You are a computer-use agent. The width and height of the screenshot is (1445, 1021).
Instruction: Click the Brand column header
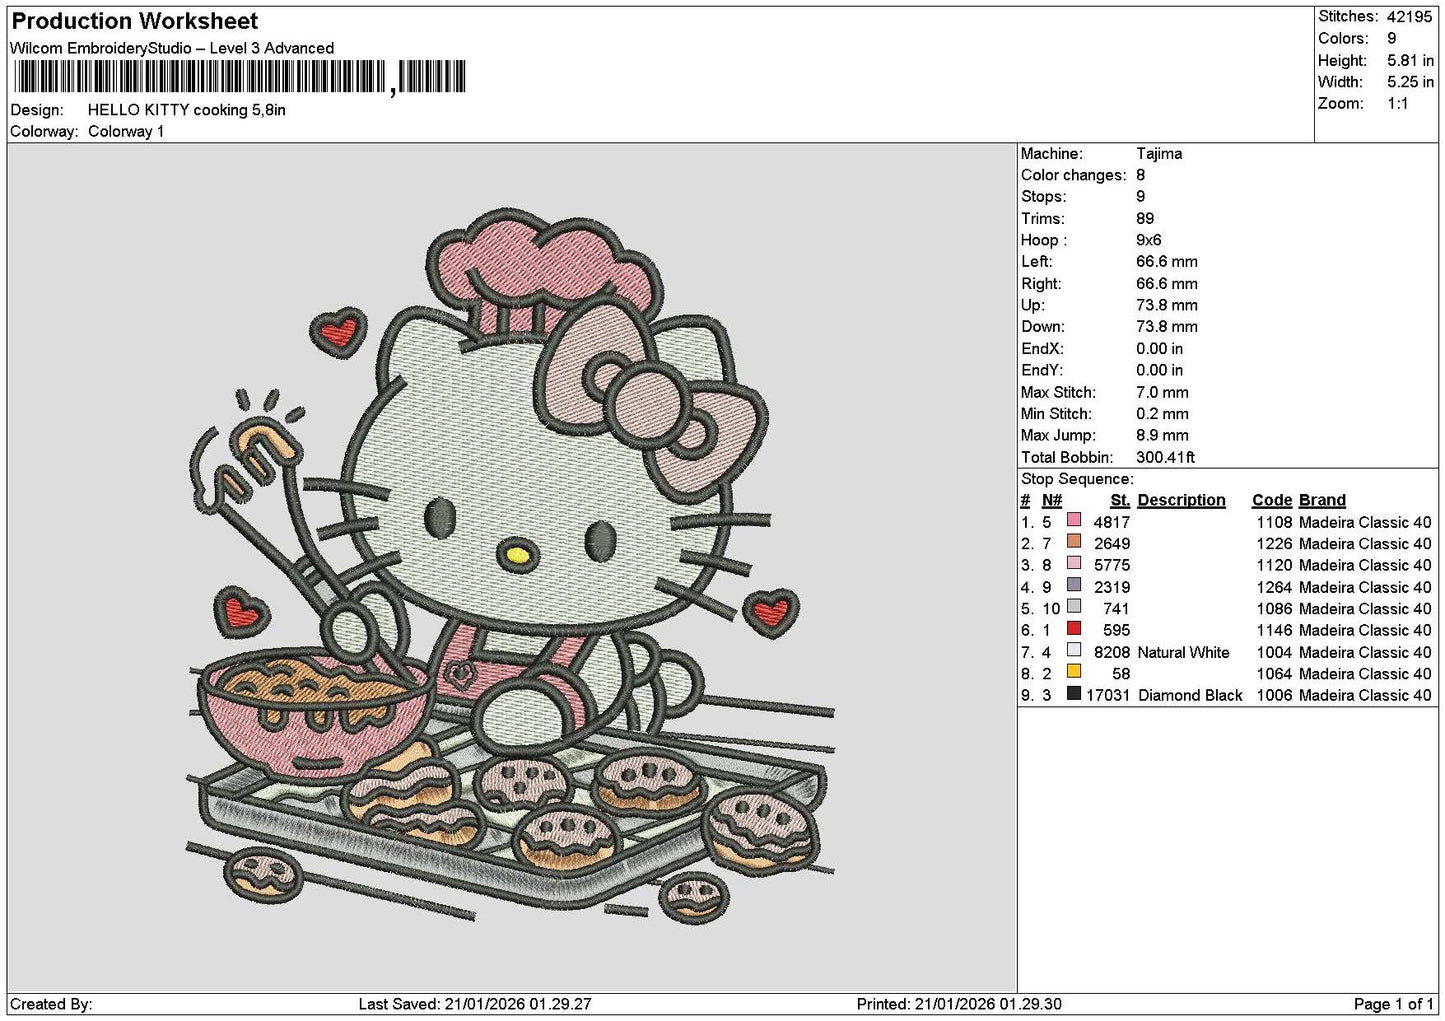pos(1322,500)
